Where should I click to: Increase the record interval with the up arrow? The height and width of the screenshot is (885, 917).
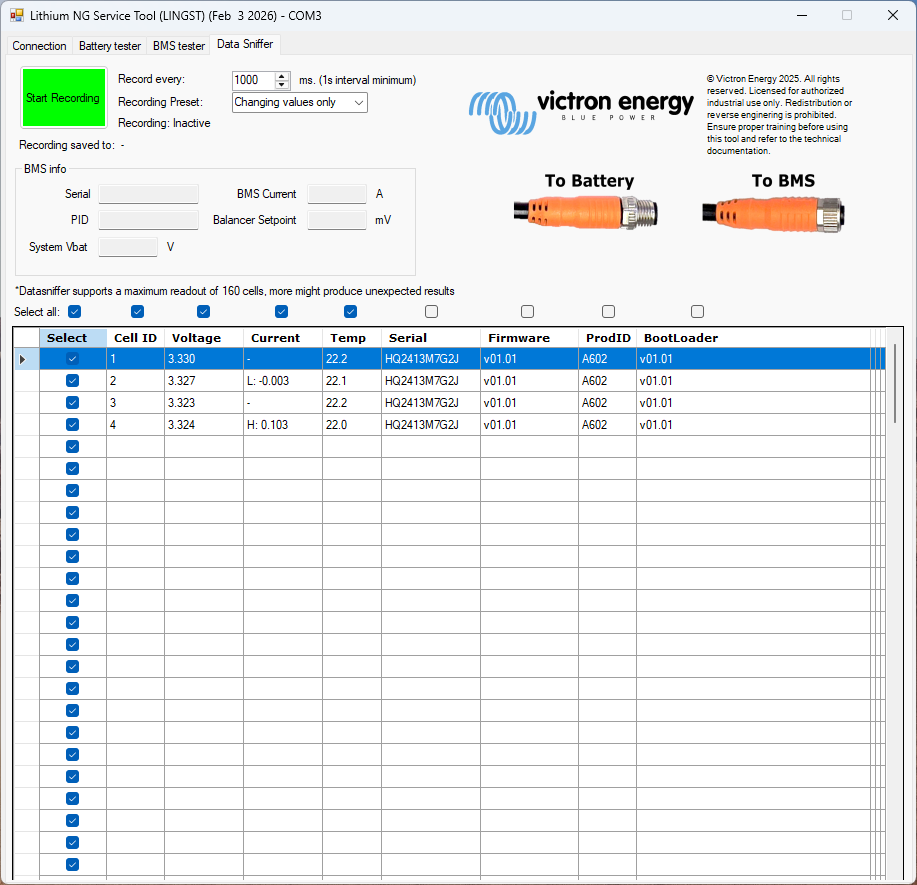[x=282, y=76]
